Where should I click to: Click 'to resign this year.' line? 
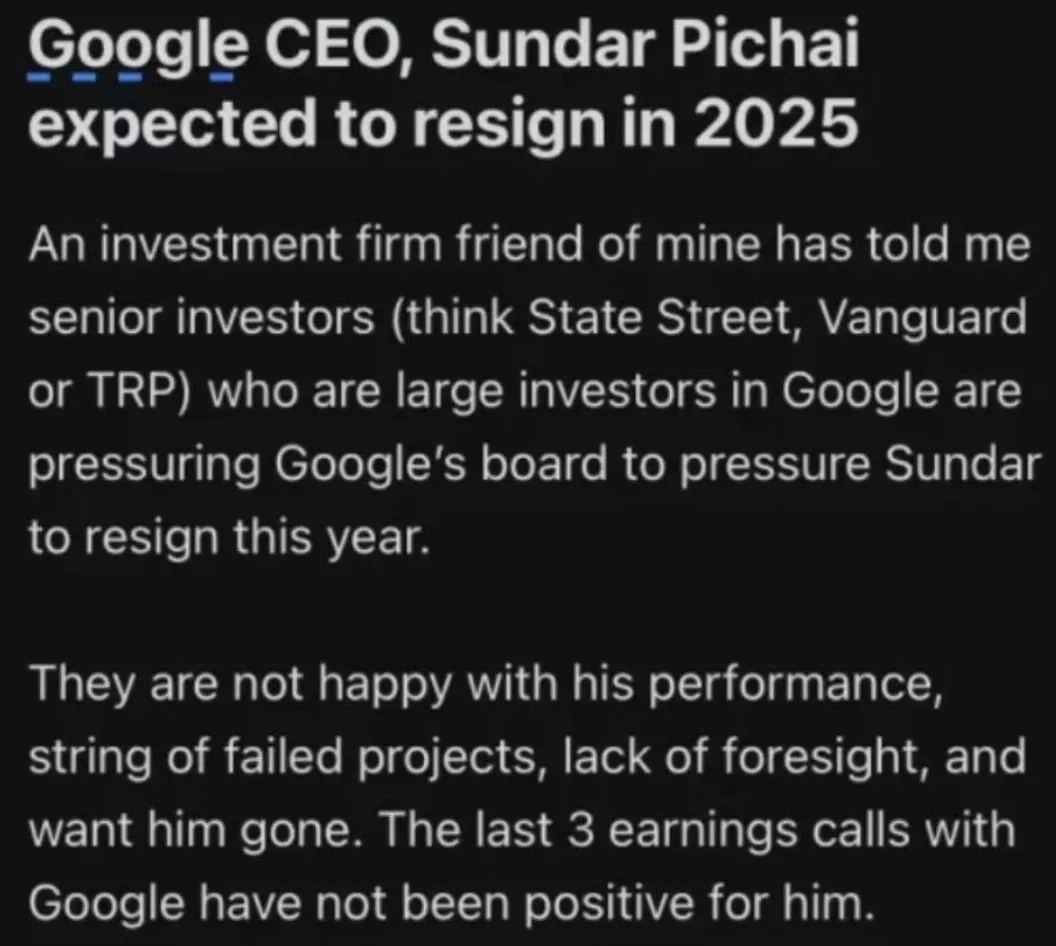(229, 537)
